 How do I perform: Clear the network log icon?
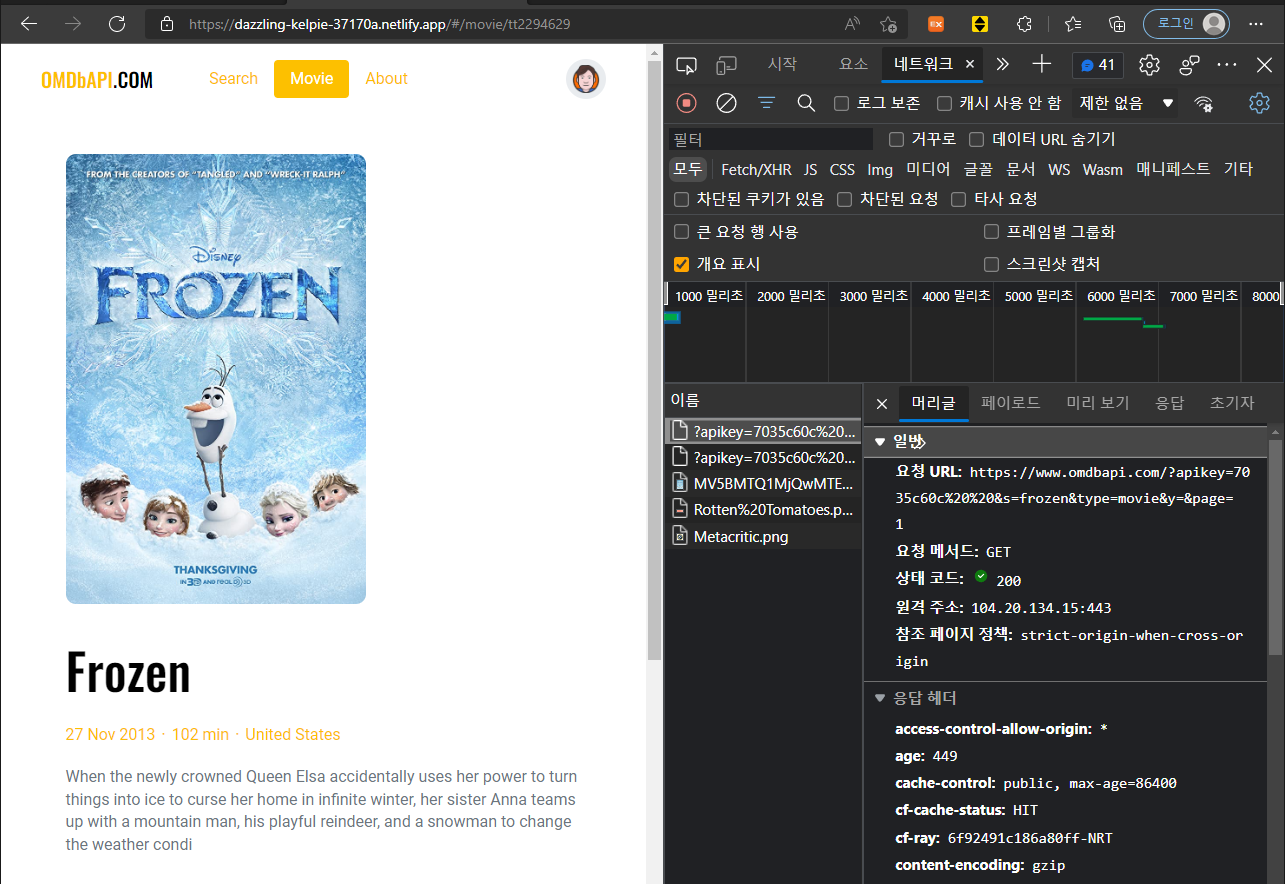(x=727, y=103)
